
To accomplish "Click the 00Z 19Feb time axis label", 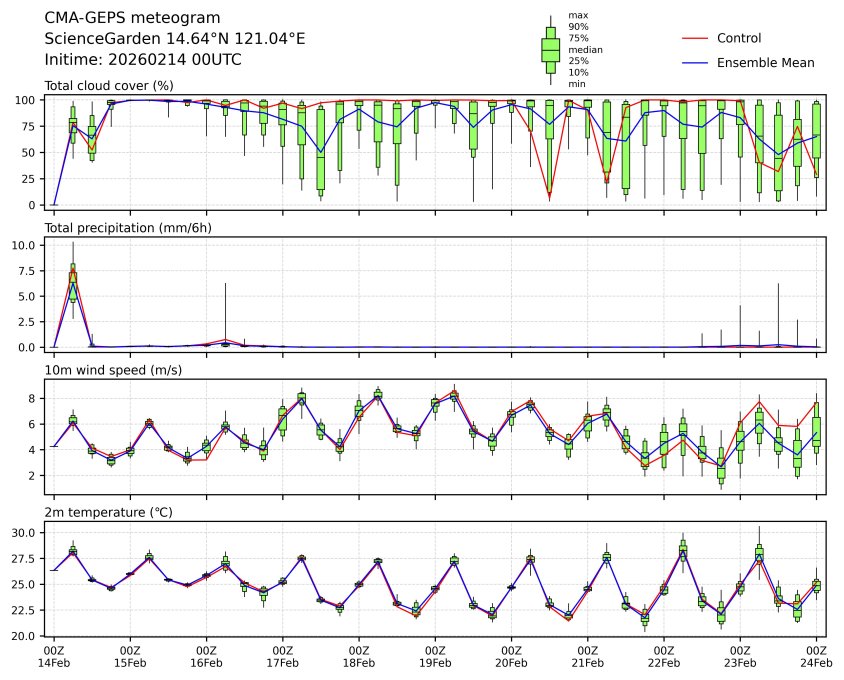I will pos(435,655).
